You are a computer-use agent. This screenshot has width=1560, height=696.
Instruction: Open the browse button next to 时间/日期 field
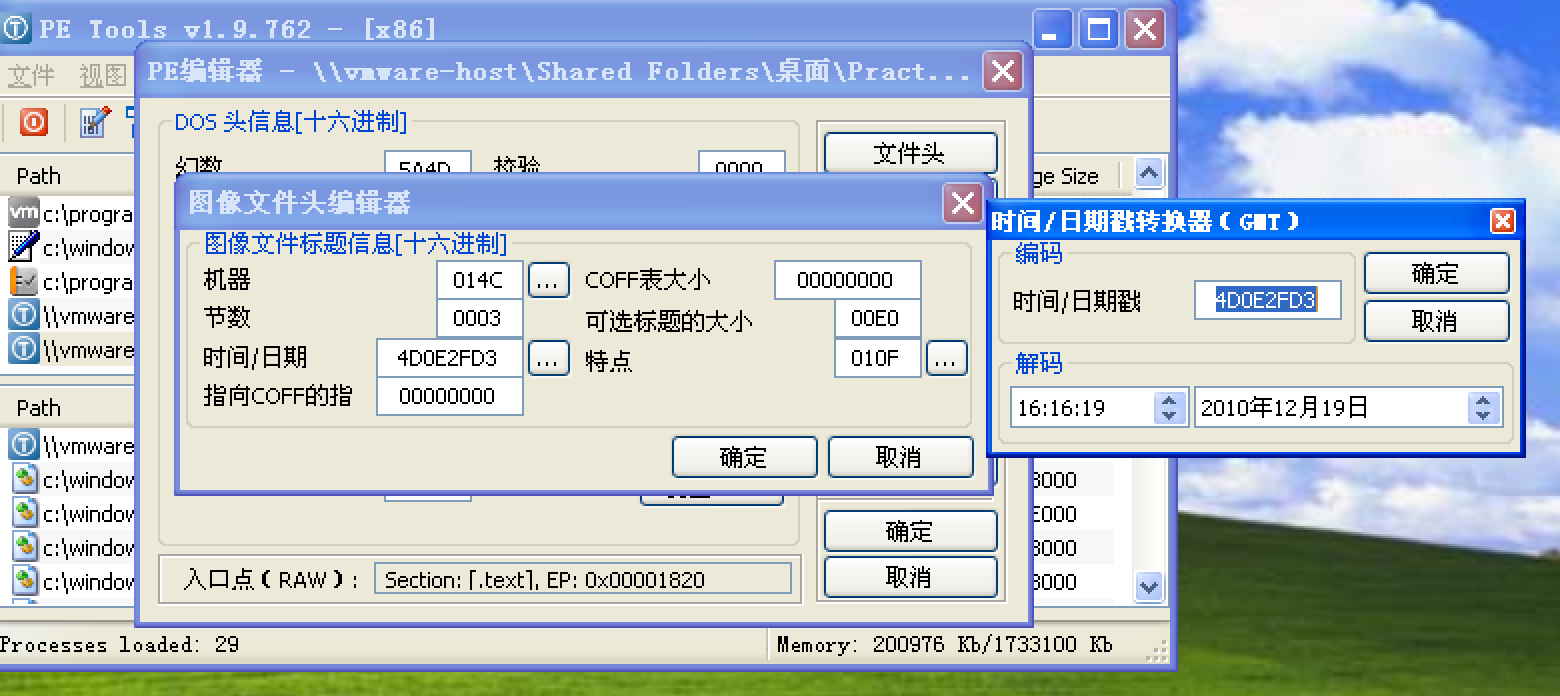click(x=548, y=358)
